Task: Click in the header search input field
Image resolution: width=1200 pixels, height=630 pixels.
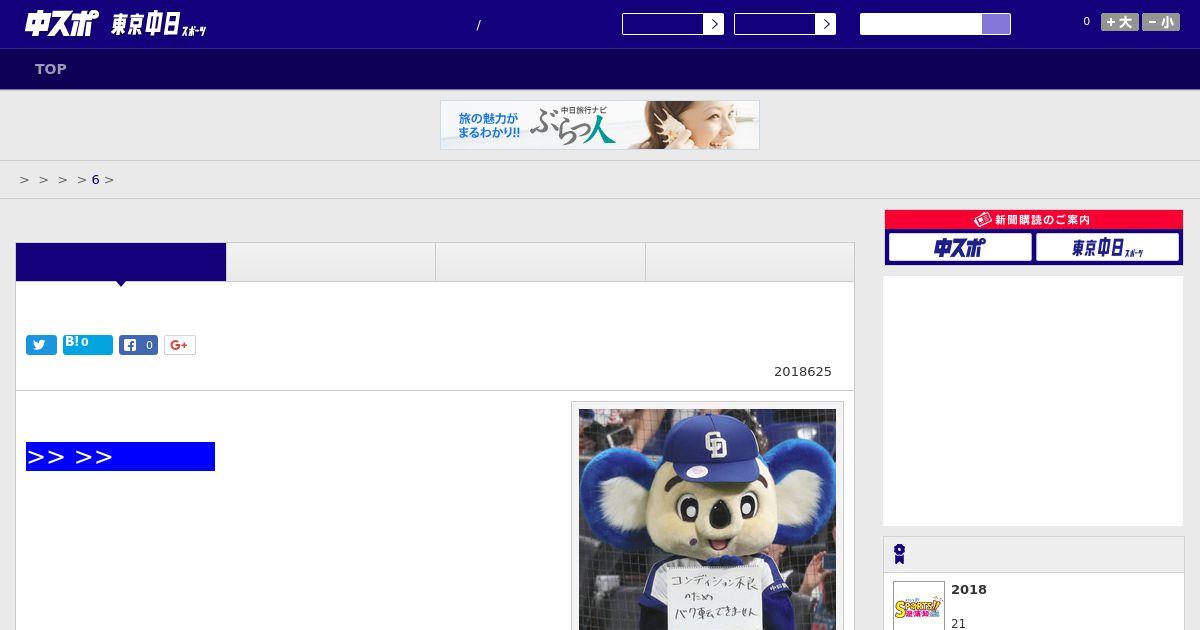Action: click(x=921, y=24)
